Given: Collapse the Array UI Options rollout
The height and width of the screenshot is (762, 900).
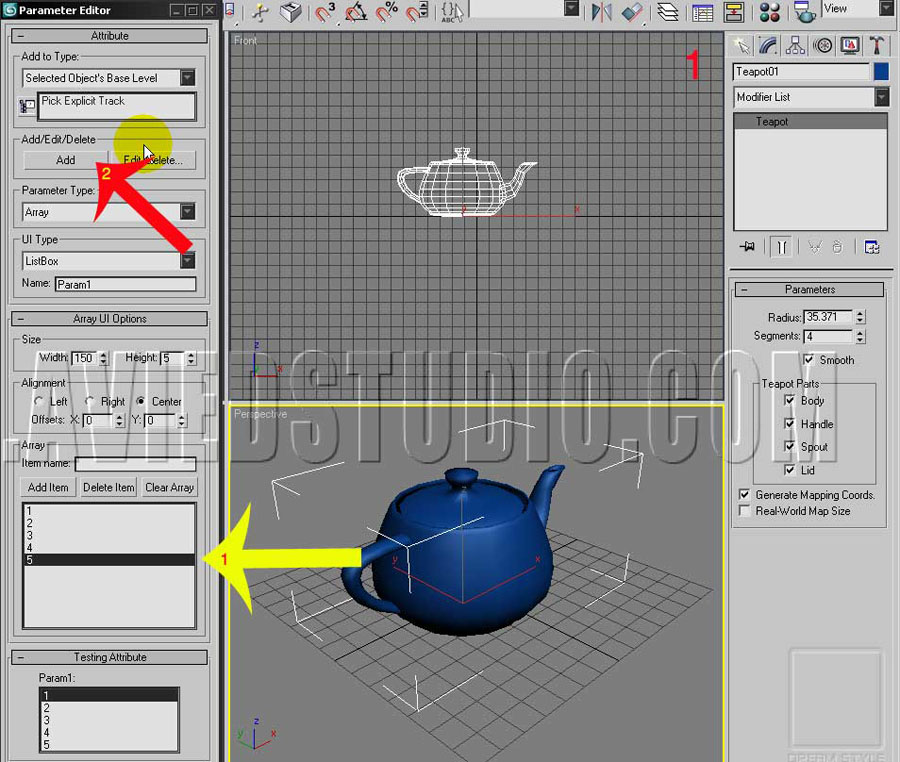Looking at the screenshot, I should (109, 318).
